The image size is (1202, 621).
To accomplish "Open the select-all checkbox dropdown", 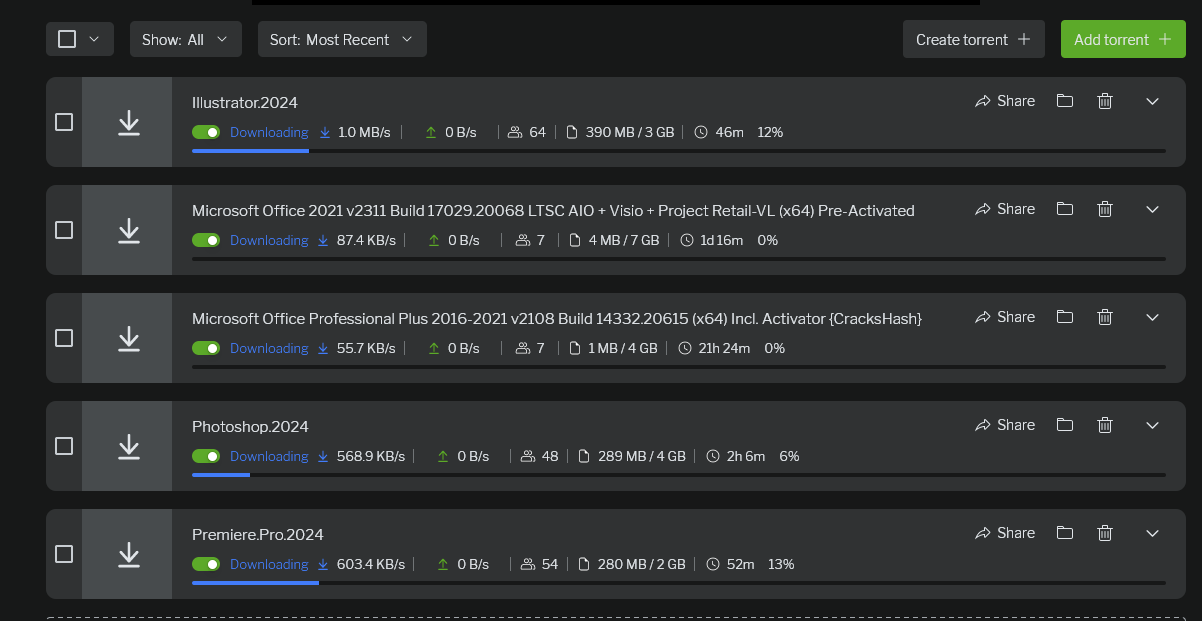I will click(x=80, y=39).
